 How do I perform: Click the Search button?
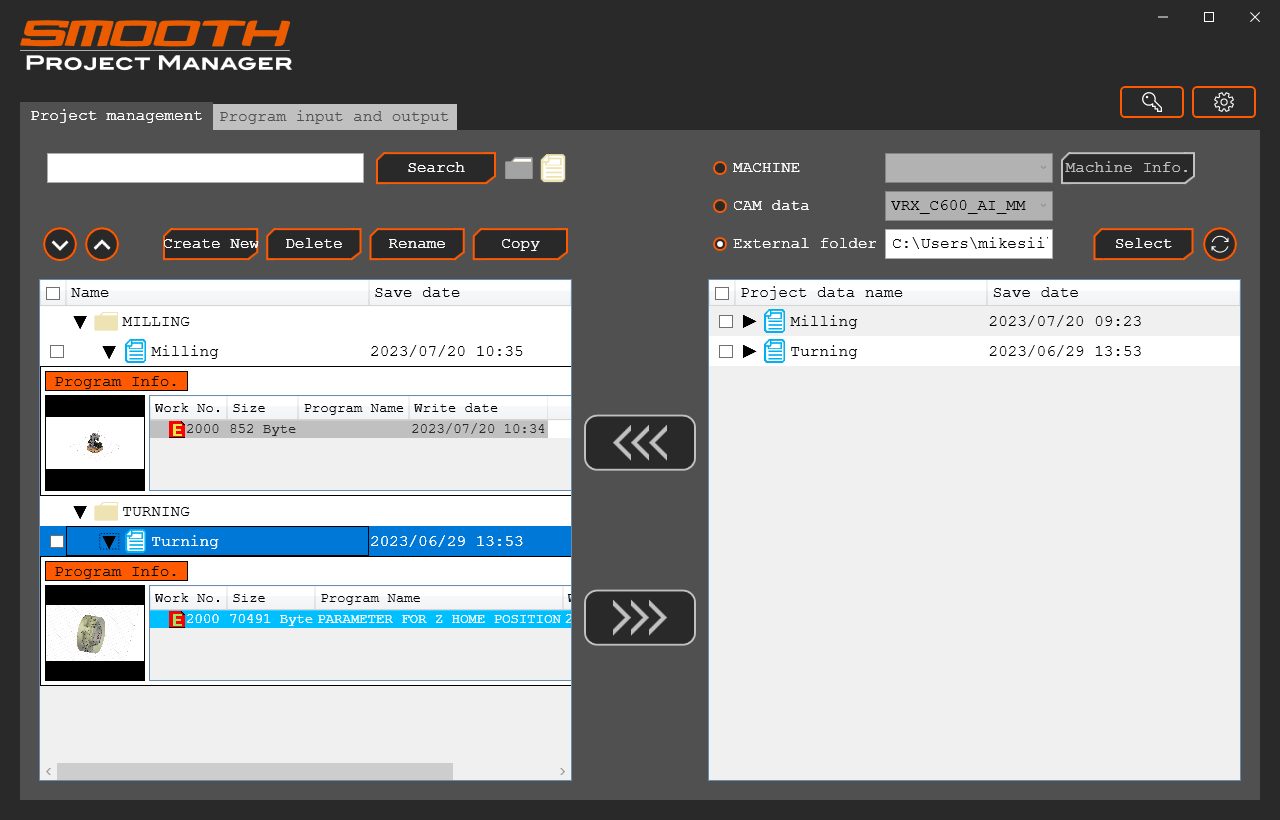coord(436,168)
